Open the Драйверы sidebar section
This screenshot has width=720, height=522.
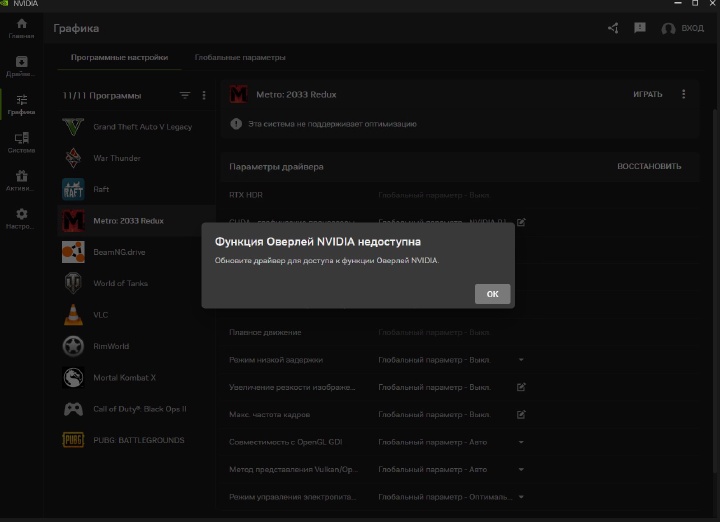click(x=22, y=67)
